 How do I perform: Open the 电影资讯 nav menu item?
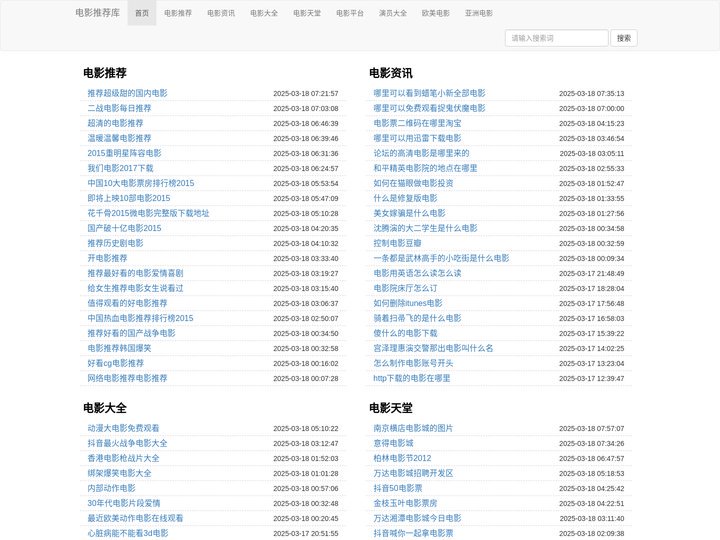click(x=221, y=13)
